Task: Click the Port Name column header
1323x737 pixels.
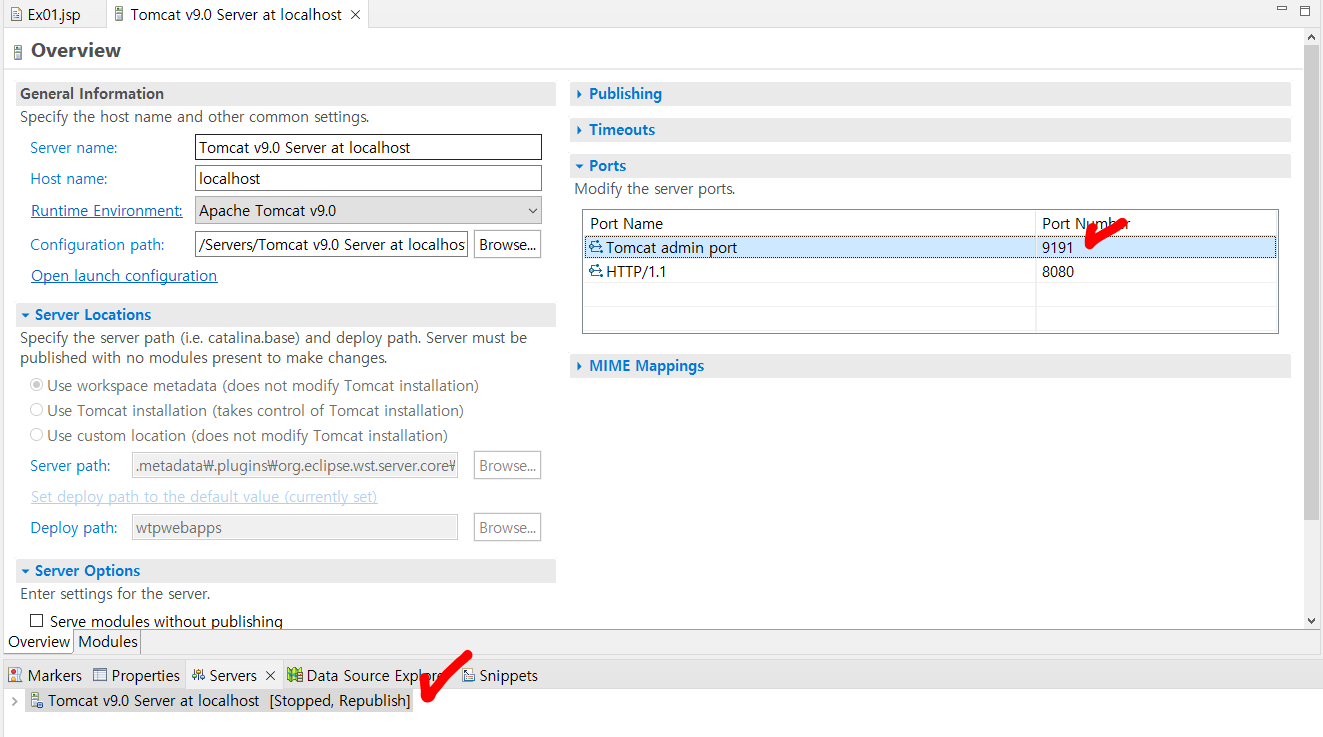Action: tap(809, 223)
